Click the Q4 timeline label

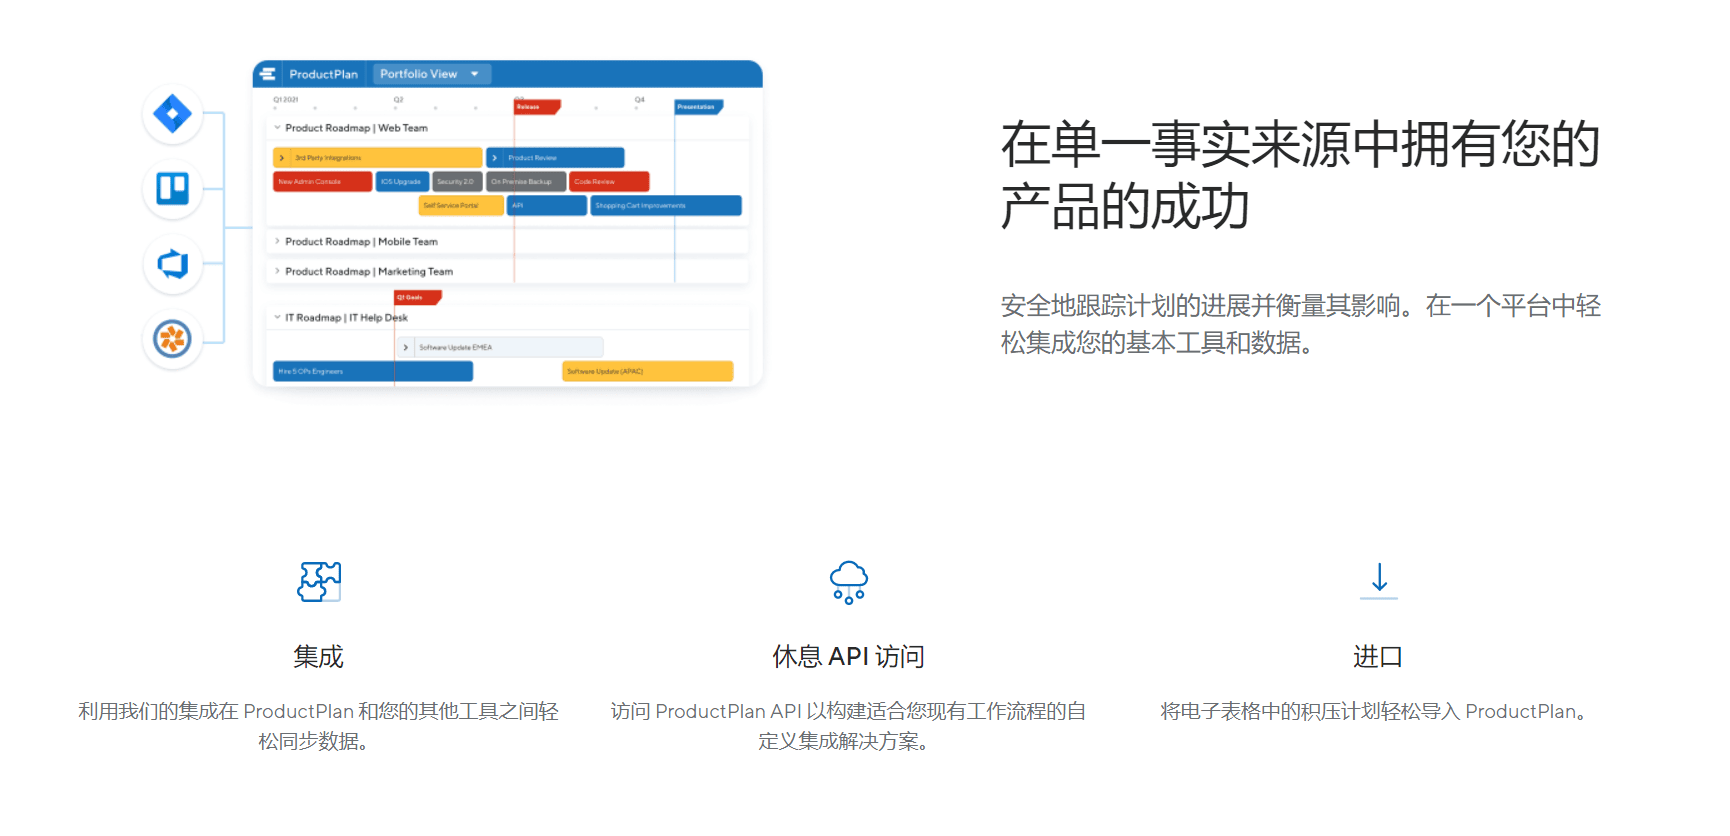click(640, 100)
